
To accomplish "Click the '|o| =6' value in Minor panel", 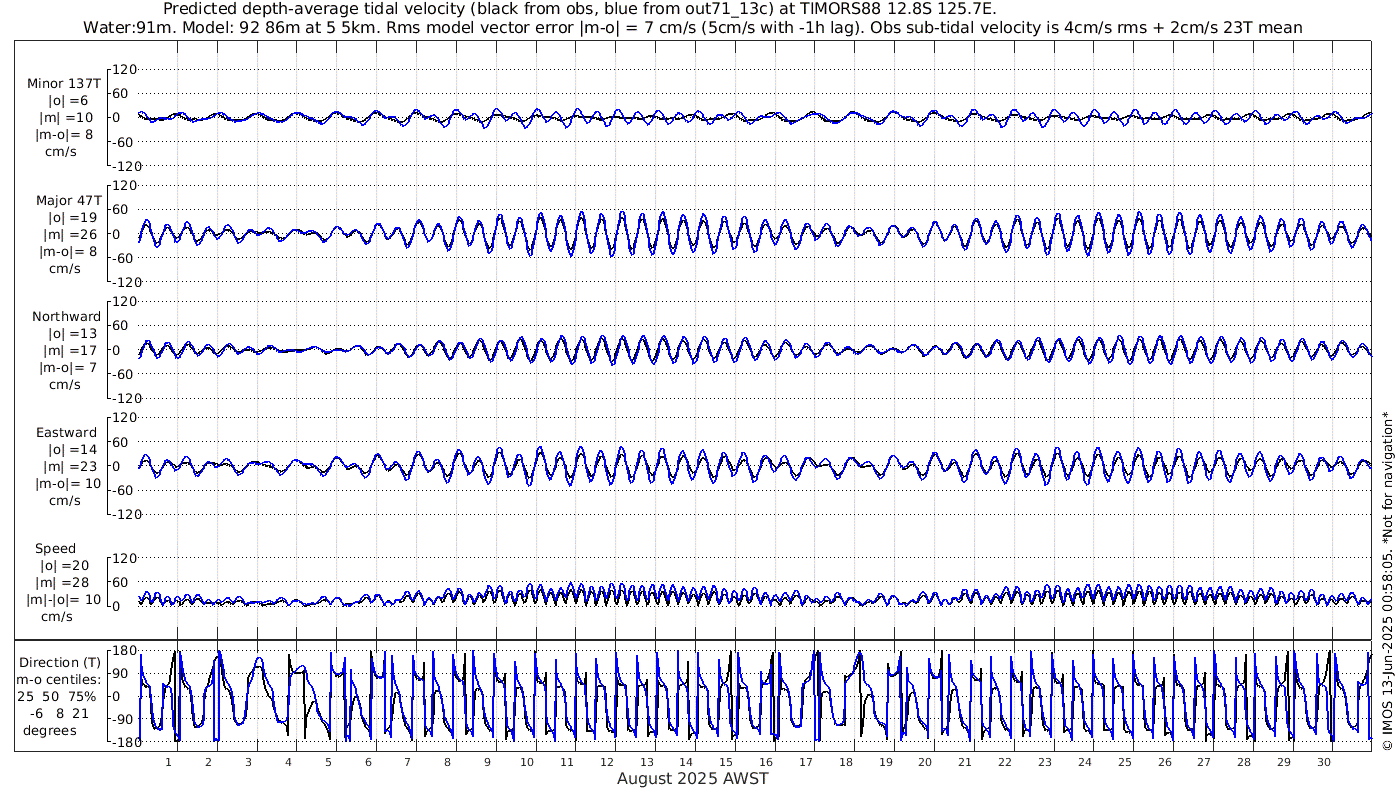I will click(x=68, y=101).
